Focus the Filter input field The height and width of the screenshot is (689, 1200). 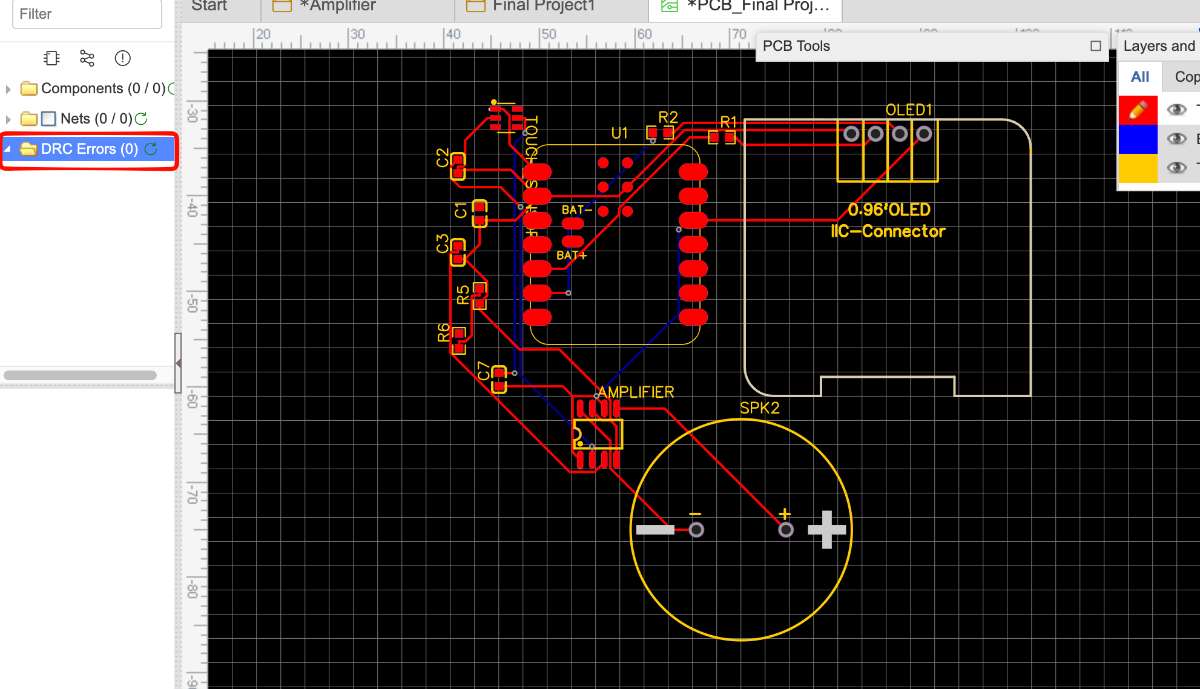coord(86,14)
